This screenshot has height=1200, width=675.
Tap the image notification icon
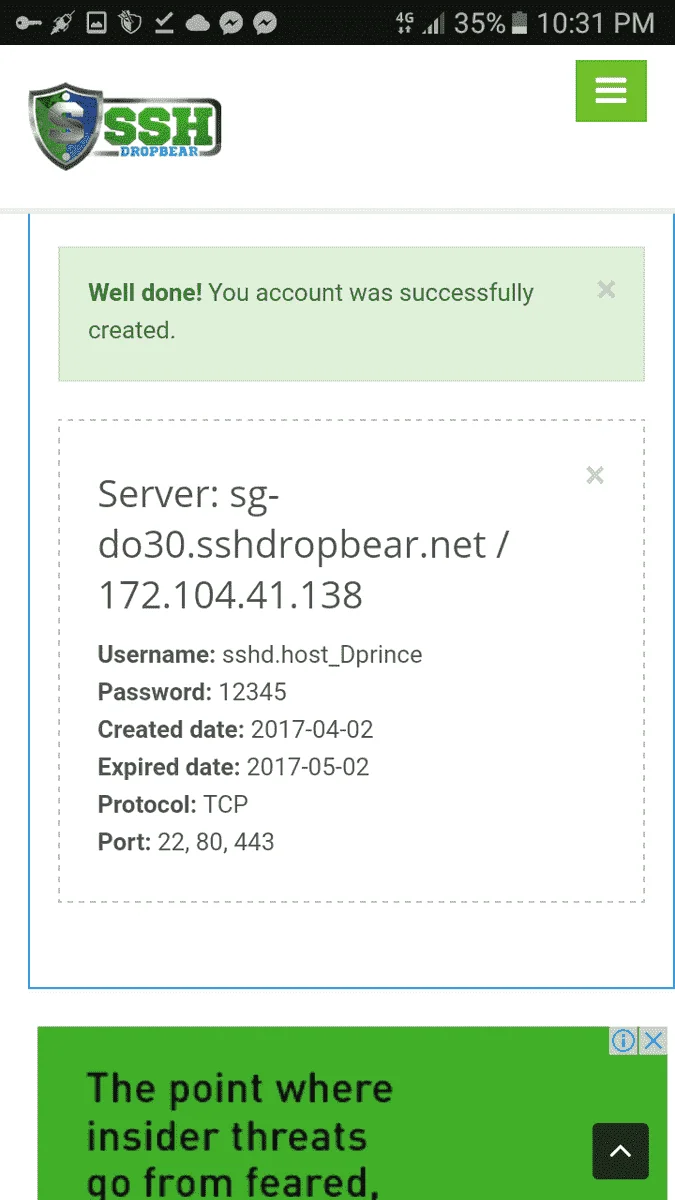coord(97,22)
